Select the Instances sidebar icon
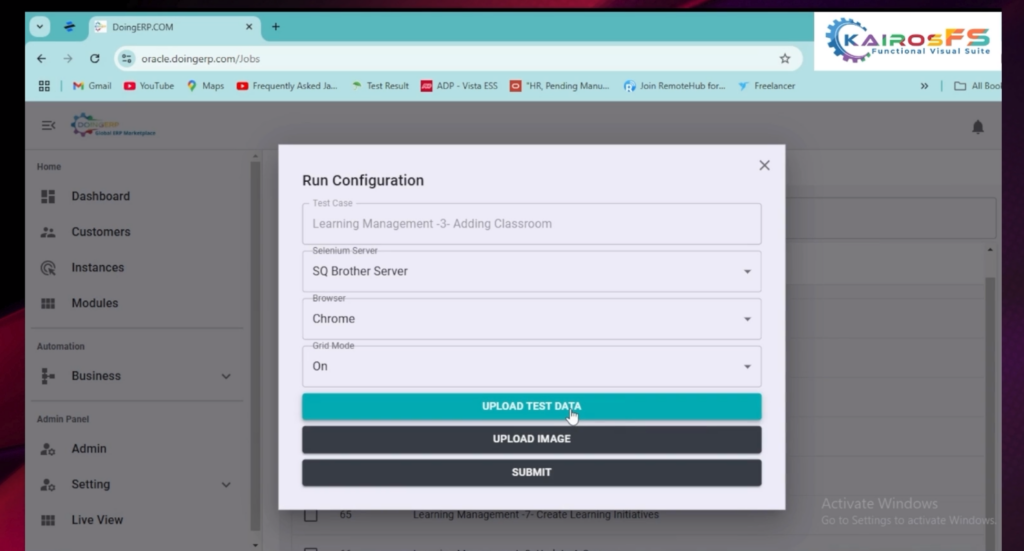This screenshot has height=551, width=1024. coord(48,268)
